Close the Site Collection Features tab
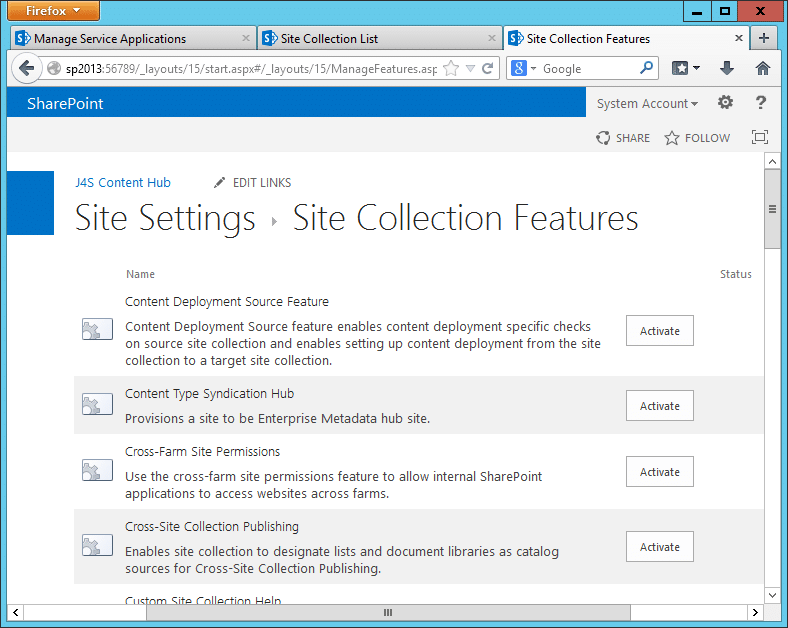The height and width of the screenshot is (628, 788). point(739,38)
